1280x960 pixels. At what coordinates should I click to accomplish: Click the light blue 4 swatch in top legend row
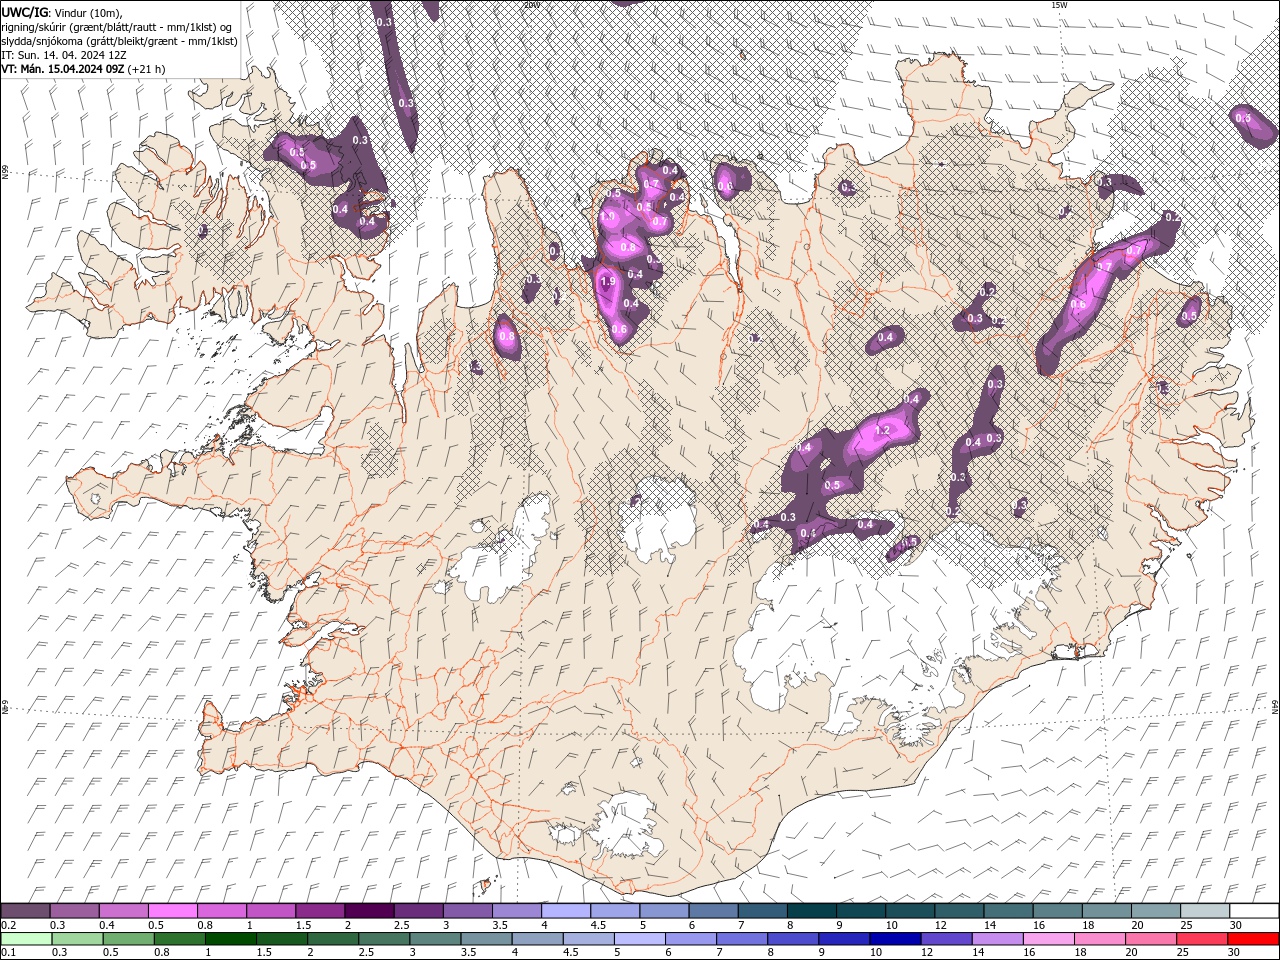[566, 911]
